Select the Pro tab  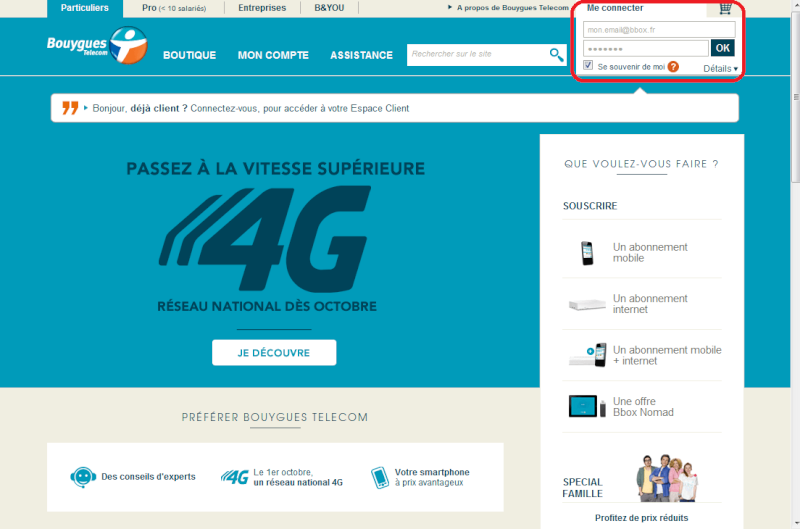(174, 8)
